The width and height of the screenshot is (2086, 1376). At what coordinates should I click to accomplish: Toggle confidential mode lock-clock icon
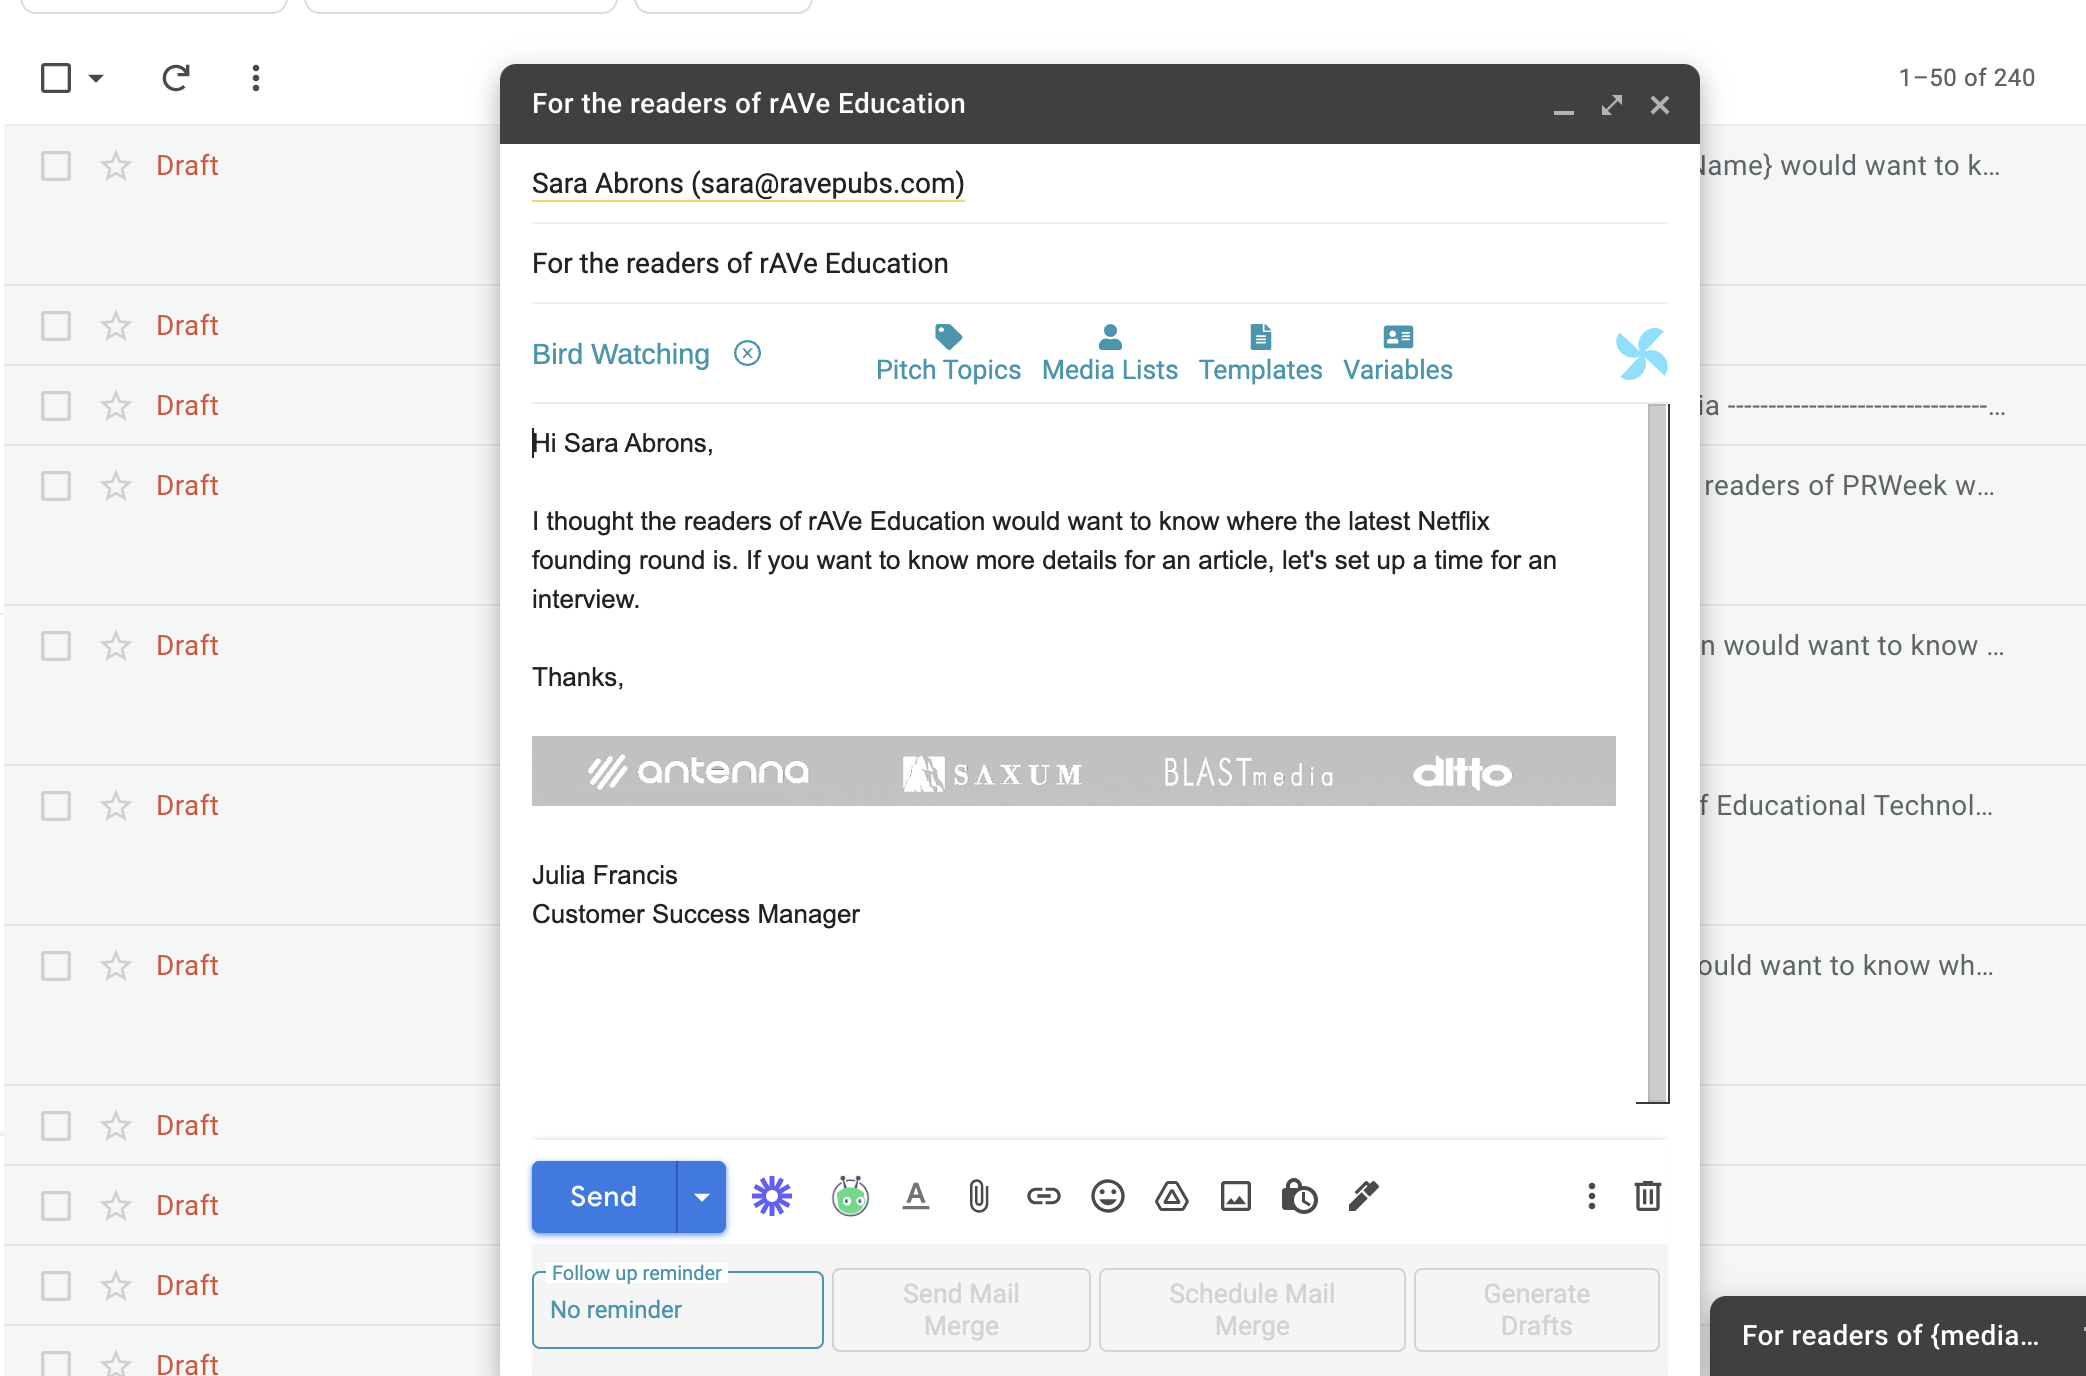coord(1299,1196)
